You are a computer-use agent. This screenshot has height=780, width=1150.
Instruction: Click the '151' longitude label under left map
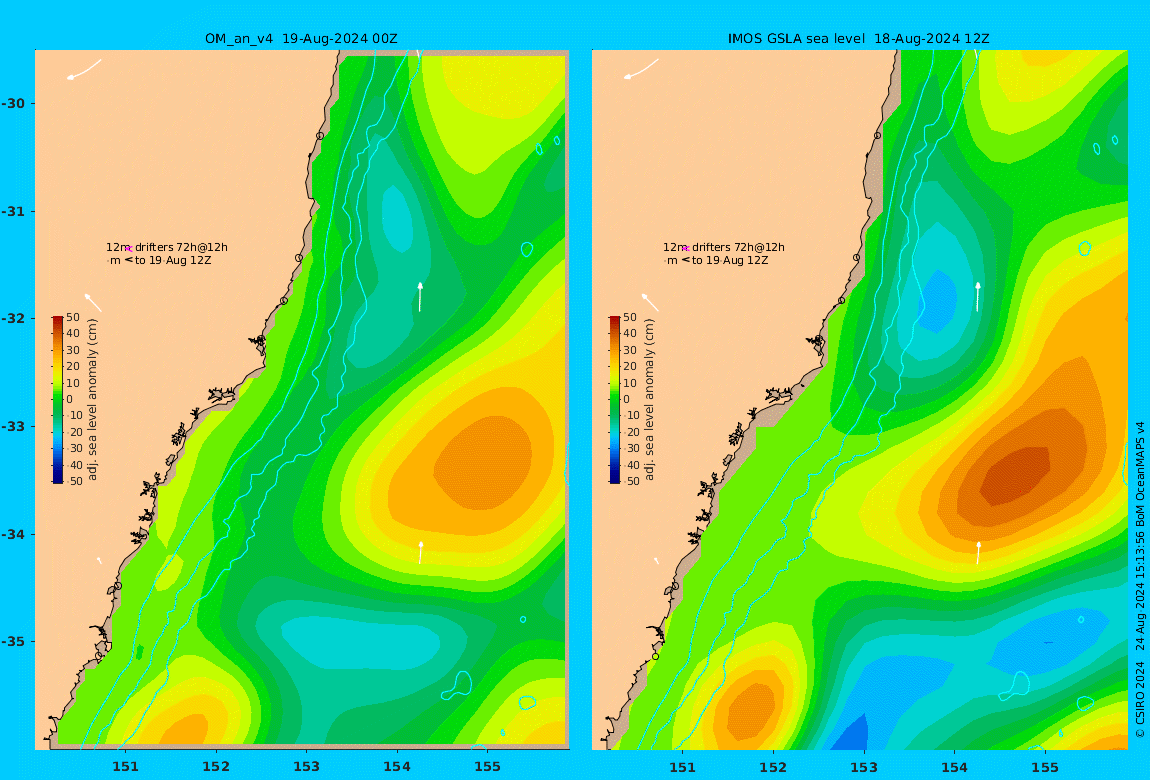[125, 766]
